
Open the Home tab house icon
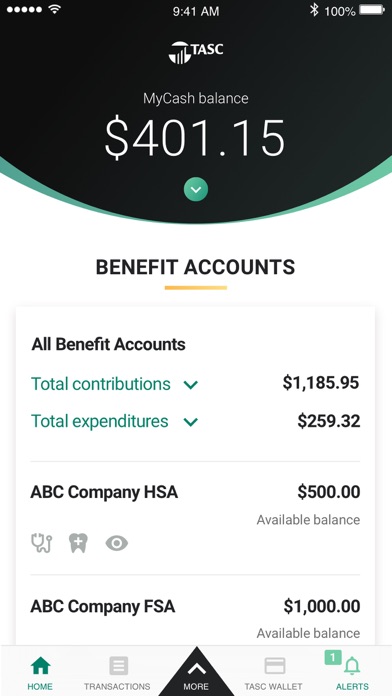click(x=40, y=665)
